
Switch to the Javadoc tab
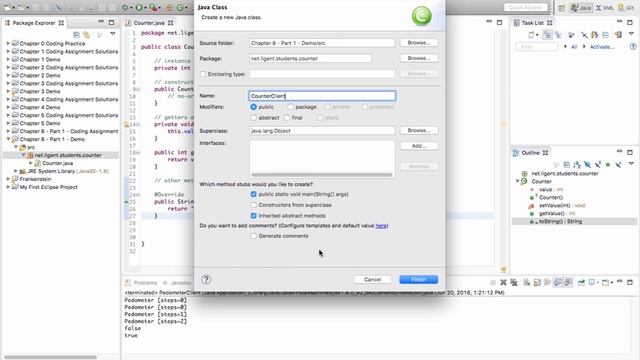[177, 282]
